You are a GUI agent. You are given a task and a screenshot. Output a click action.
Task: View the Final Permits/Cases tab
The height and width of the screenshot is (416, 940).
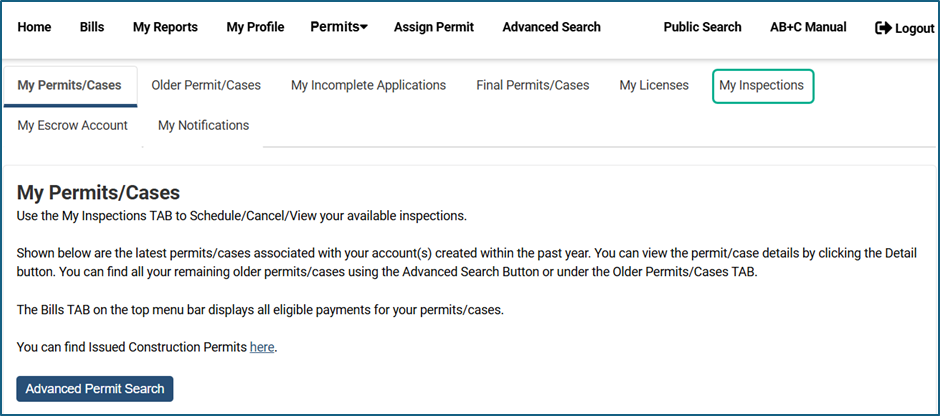(x=532, y=85)
